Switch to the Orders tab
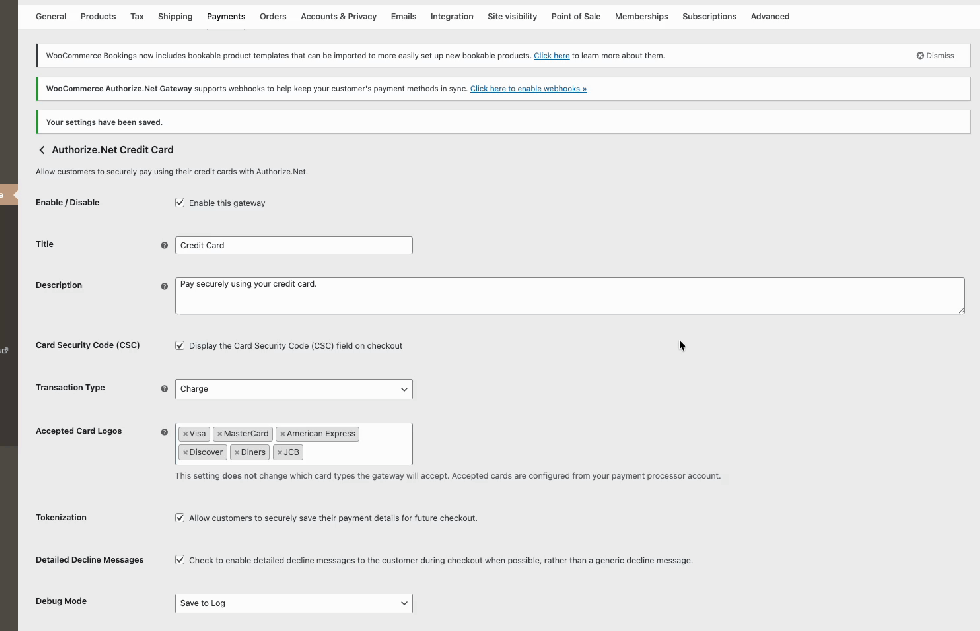This screenshot has width=980, height=631. [273, 16]
